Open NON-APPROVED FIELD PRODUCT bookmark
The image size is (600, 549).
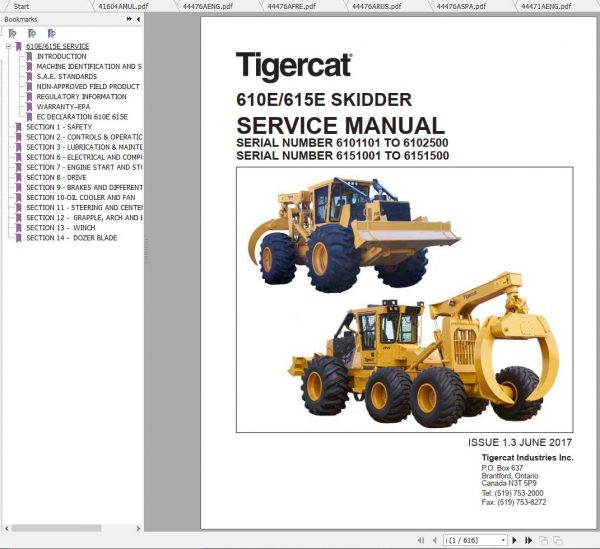tap(88, 86)
